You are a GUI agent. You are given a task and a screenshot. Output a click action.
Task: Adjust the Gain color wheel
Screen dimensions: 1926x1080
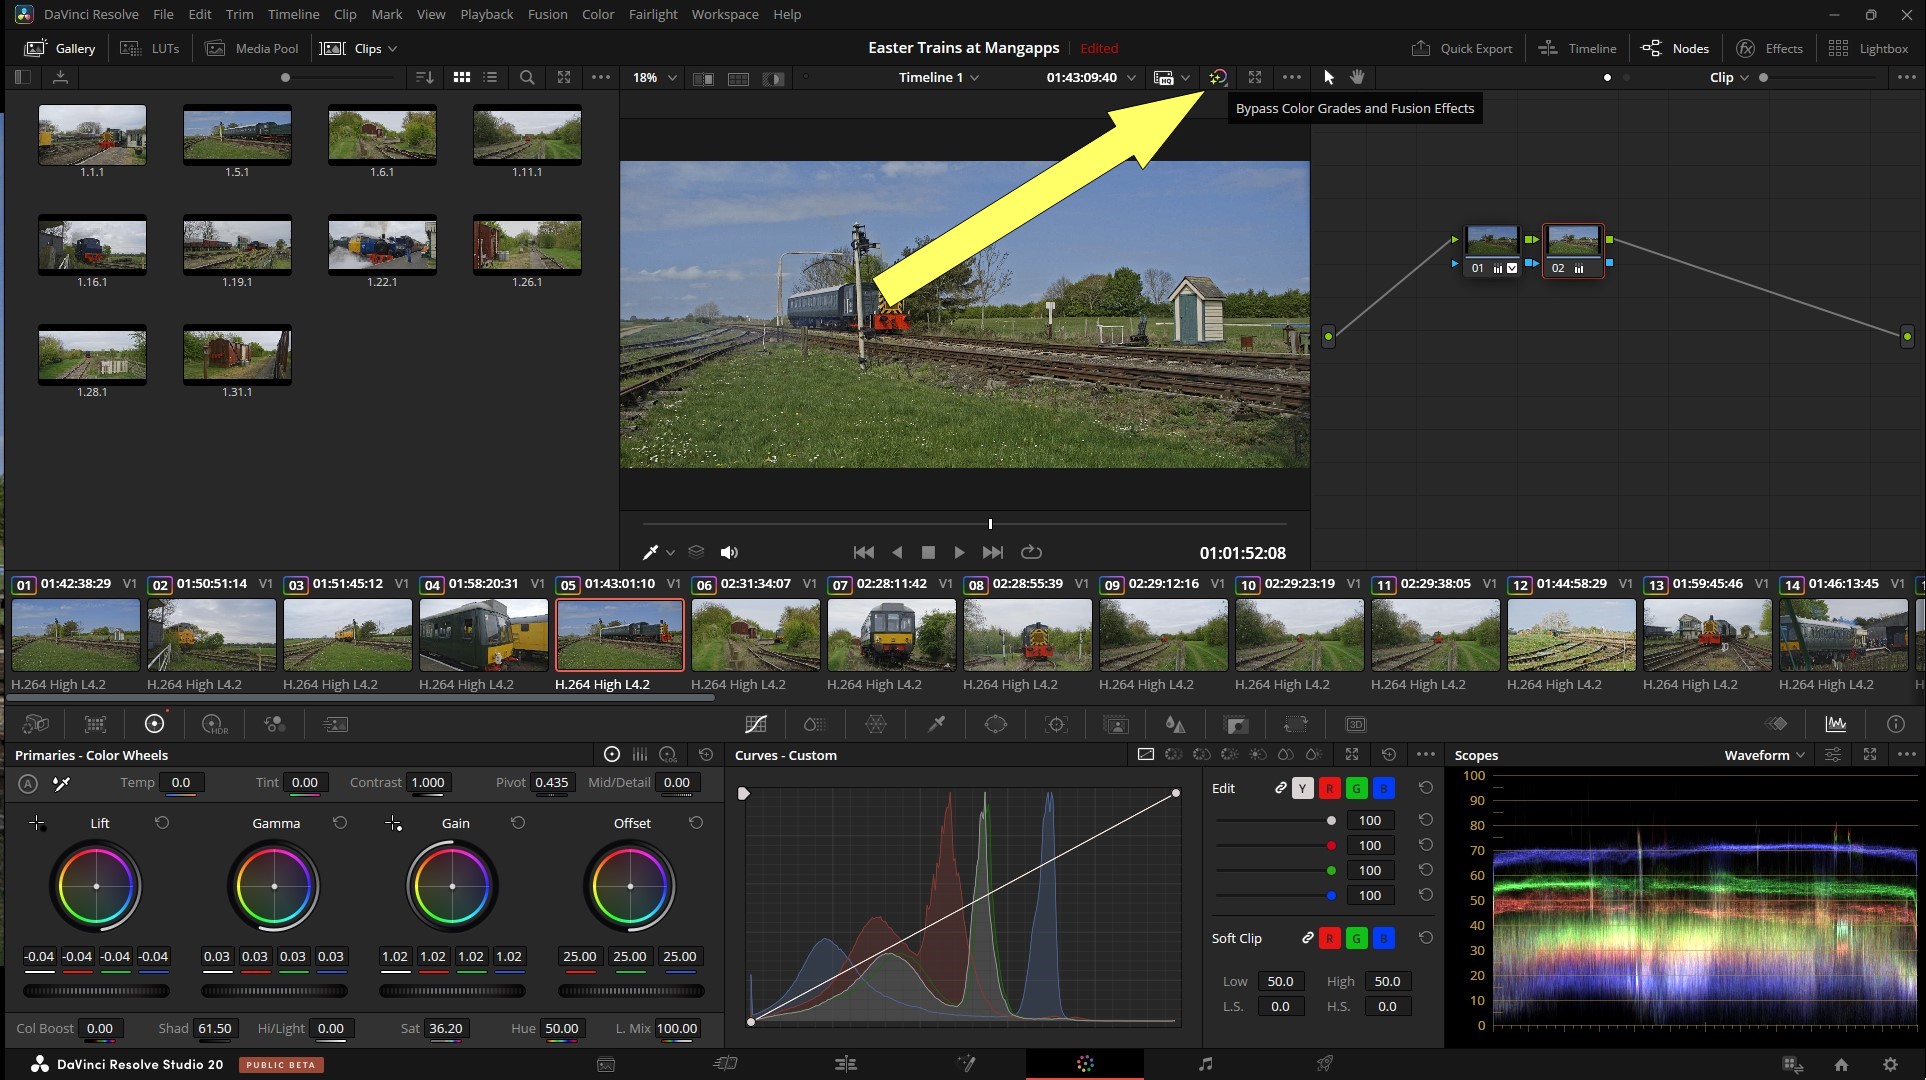pos(452,886)
